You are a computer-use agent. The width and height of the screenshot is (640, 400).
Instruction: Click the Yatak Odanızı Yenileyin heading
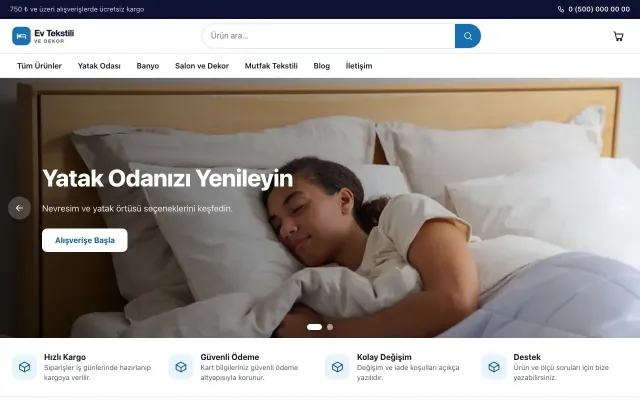point(167,178)
